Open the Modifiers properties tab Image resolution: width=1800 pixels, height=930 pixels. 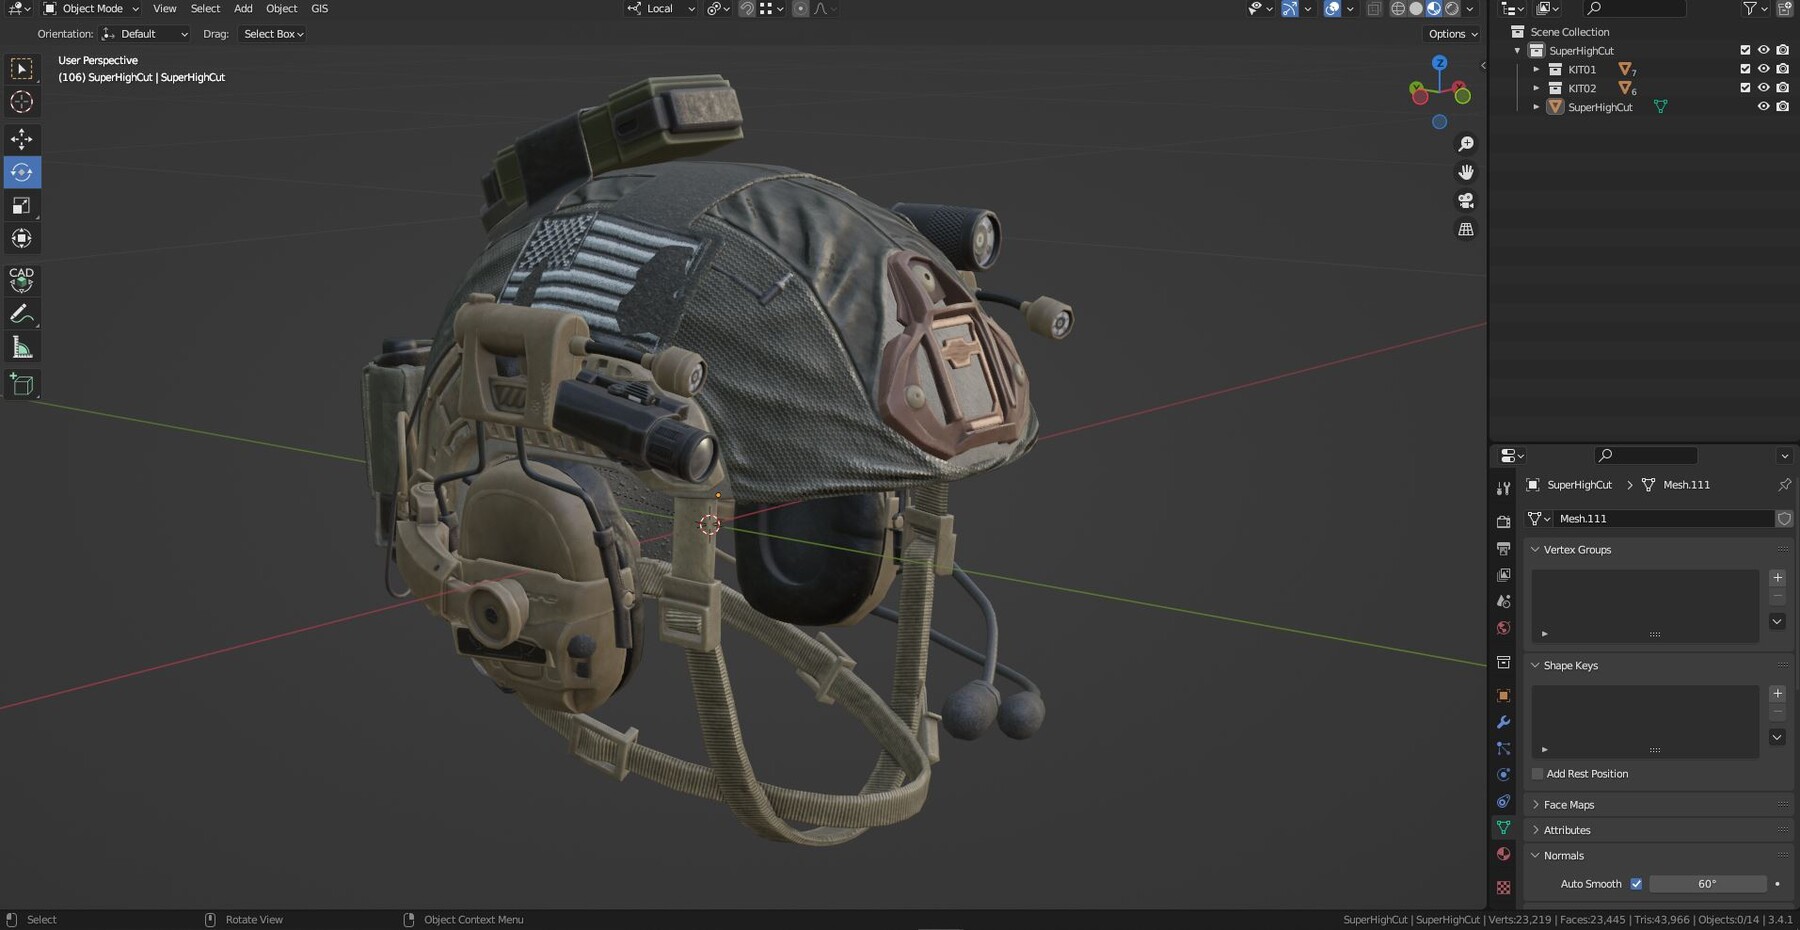tap(1503, 722)
